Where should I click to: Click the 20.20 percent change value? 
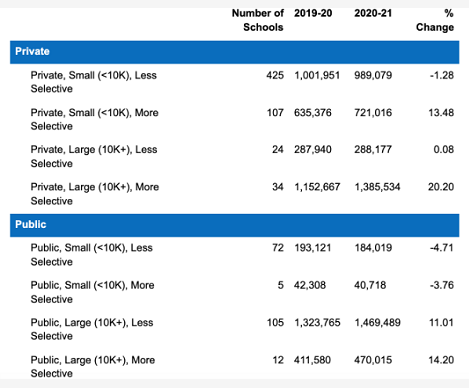point(441,187)
